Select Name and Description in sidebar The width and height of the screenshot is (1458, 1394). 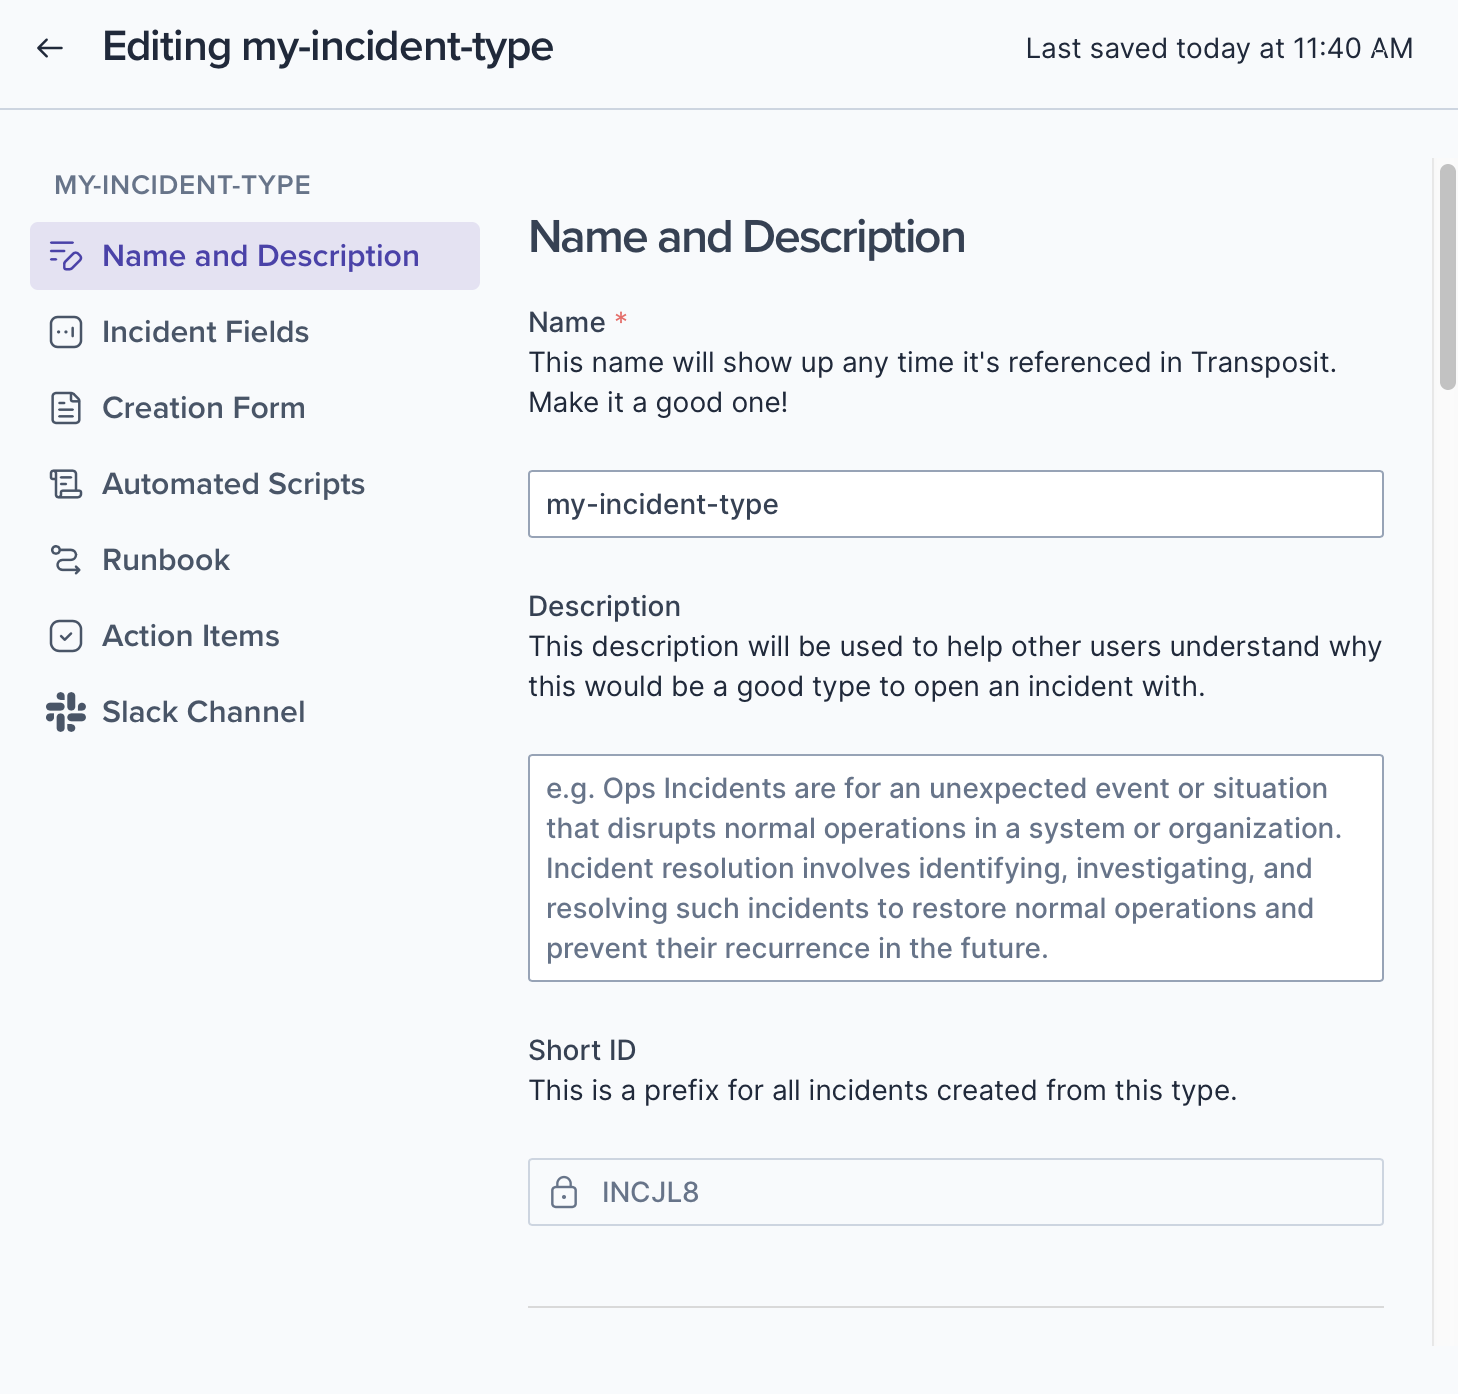point(260,256)
